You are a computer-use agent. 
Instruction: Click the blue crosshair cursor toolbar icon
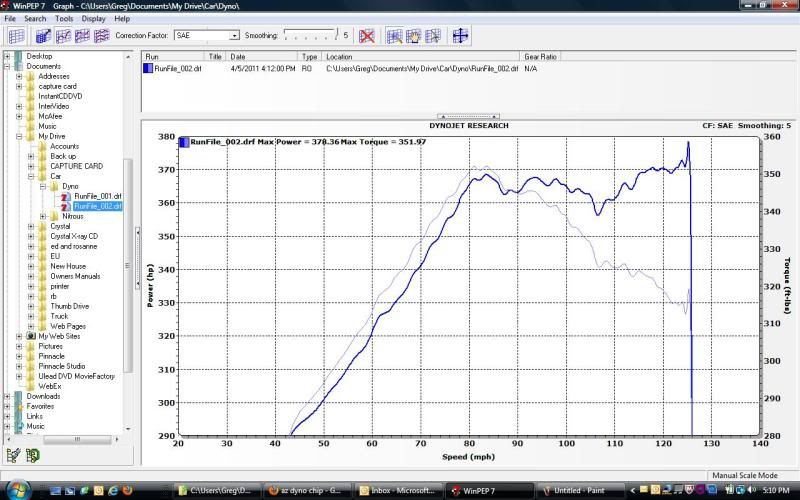[x=461, y=36]
